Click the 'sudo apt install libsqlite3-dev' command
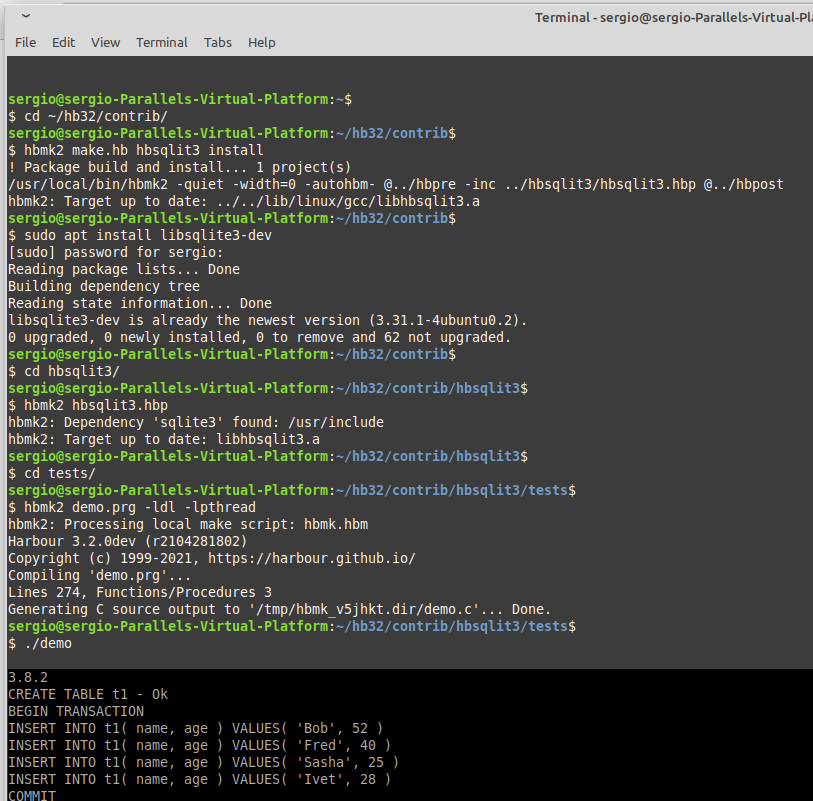 [x=140, y=235]
